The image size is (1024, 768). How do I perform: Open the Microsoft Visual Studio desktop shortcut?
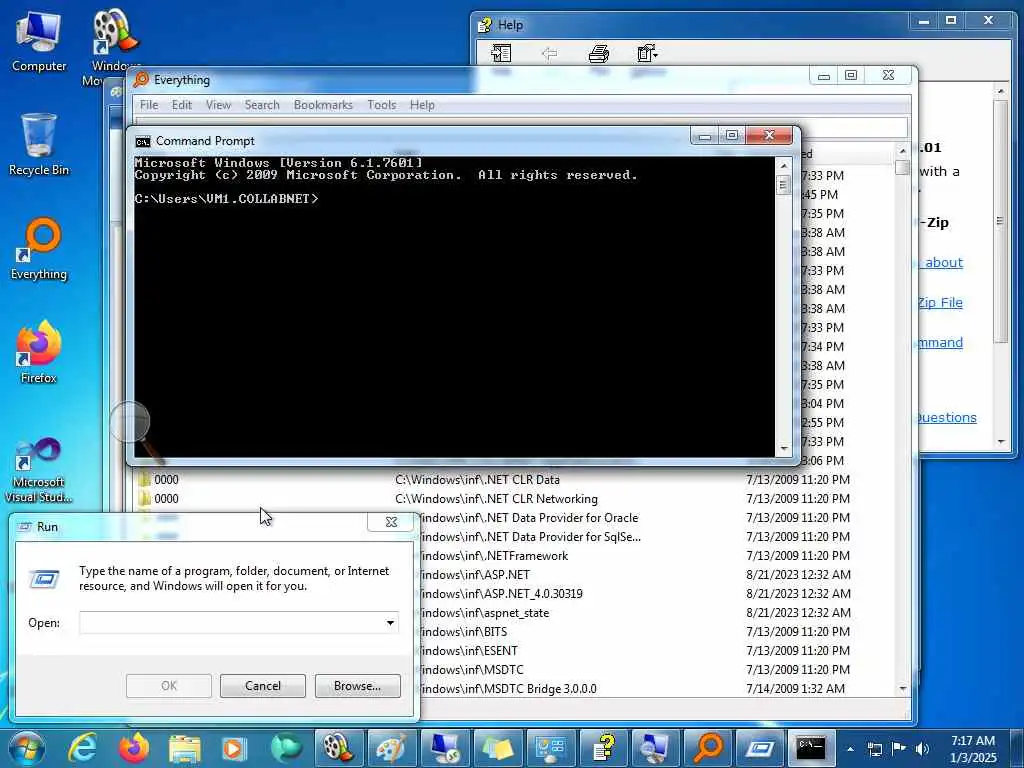pyautogui.click(x=39, y=470)
